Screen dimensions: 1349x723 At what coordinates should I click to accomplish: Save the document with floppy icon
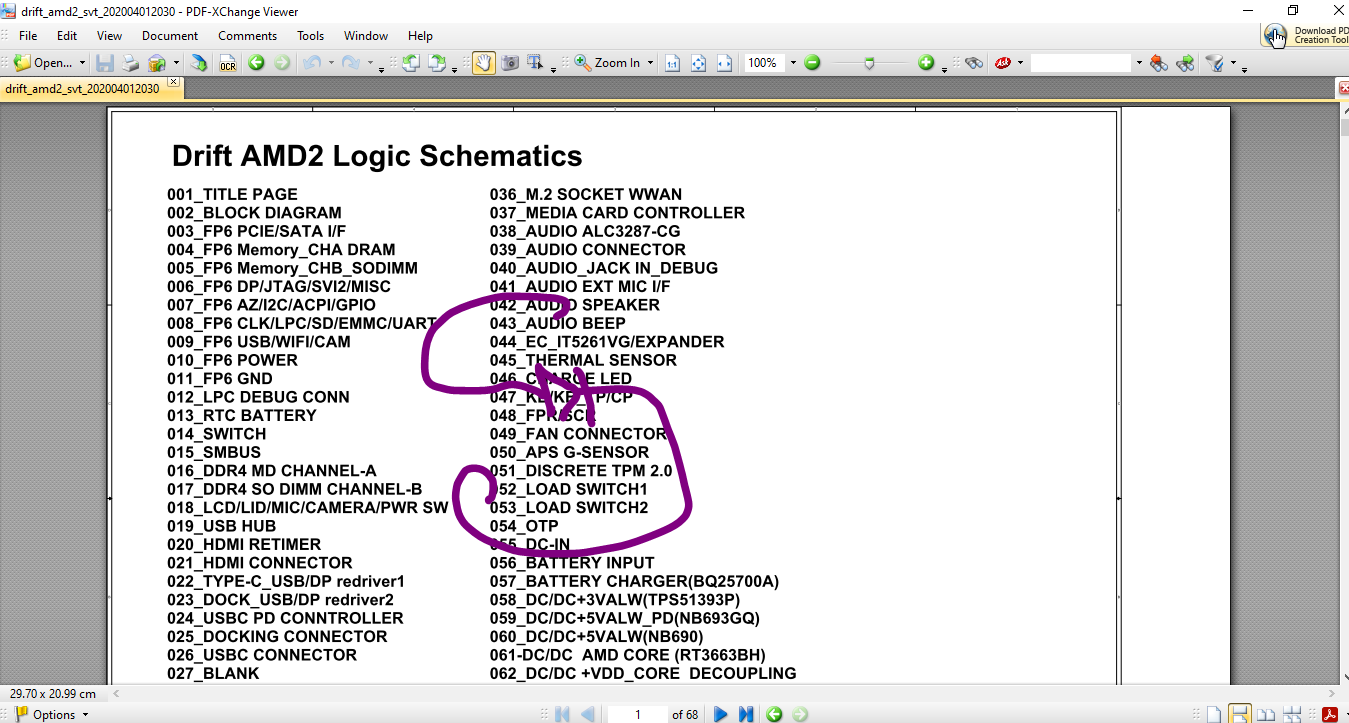pyautogui.click(x=105, y=63)
